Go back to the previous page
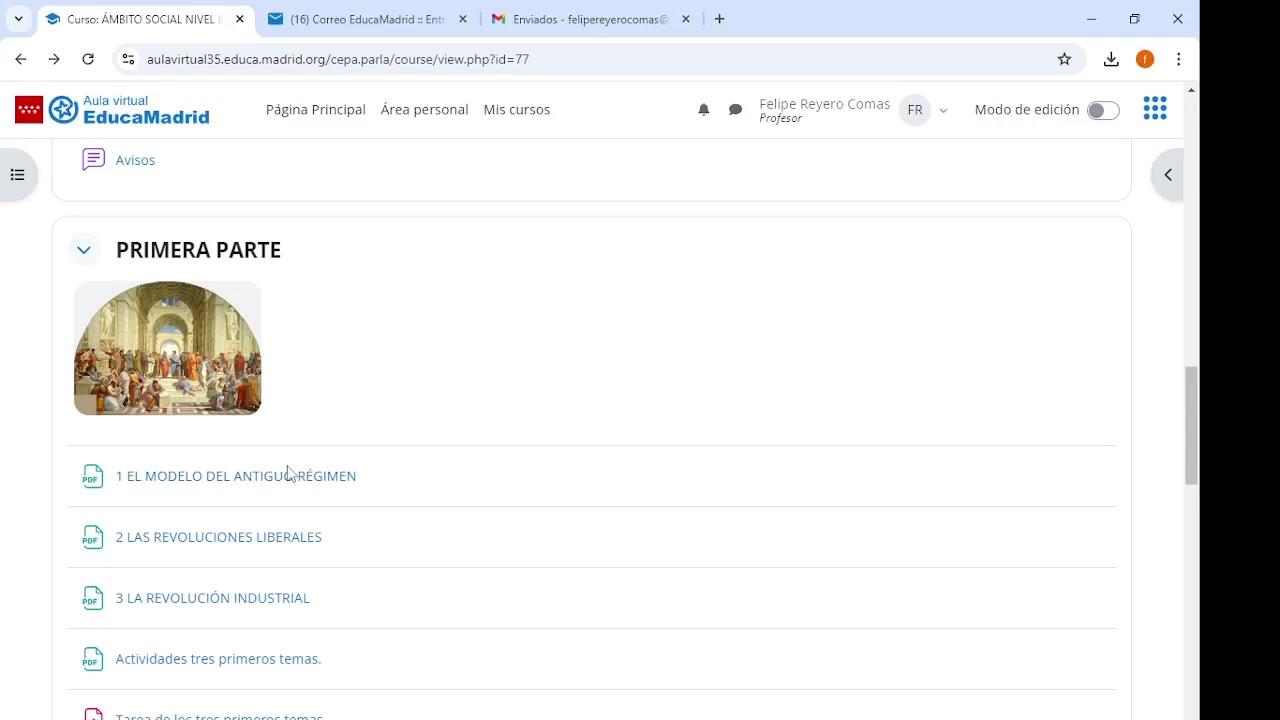Screen dimensions: 1280x720 pos(21,59)
